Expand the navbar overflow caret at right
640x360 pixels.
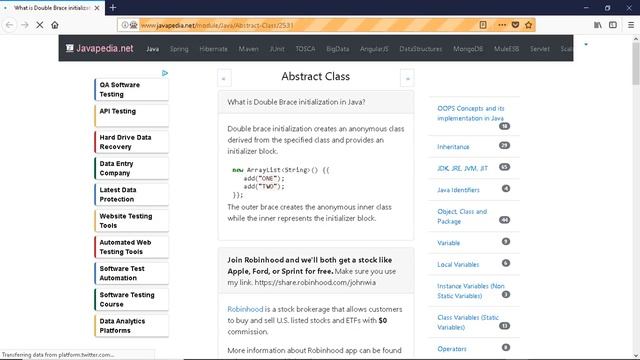pyautogui.click(x=586, y=44)
